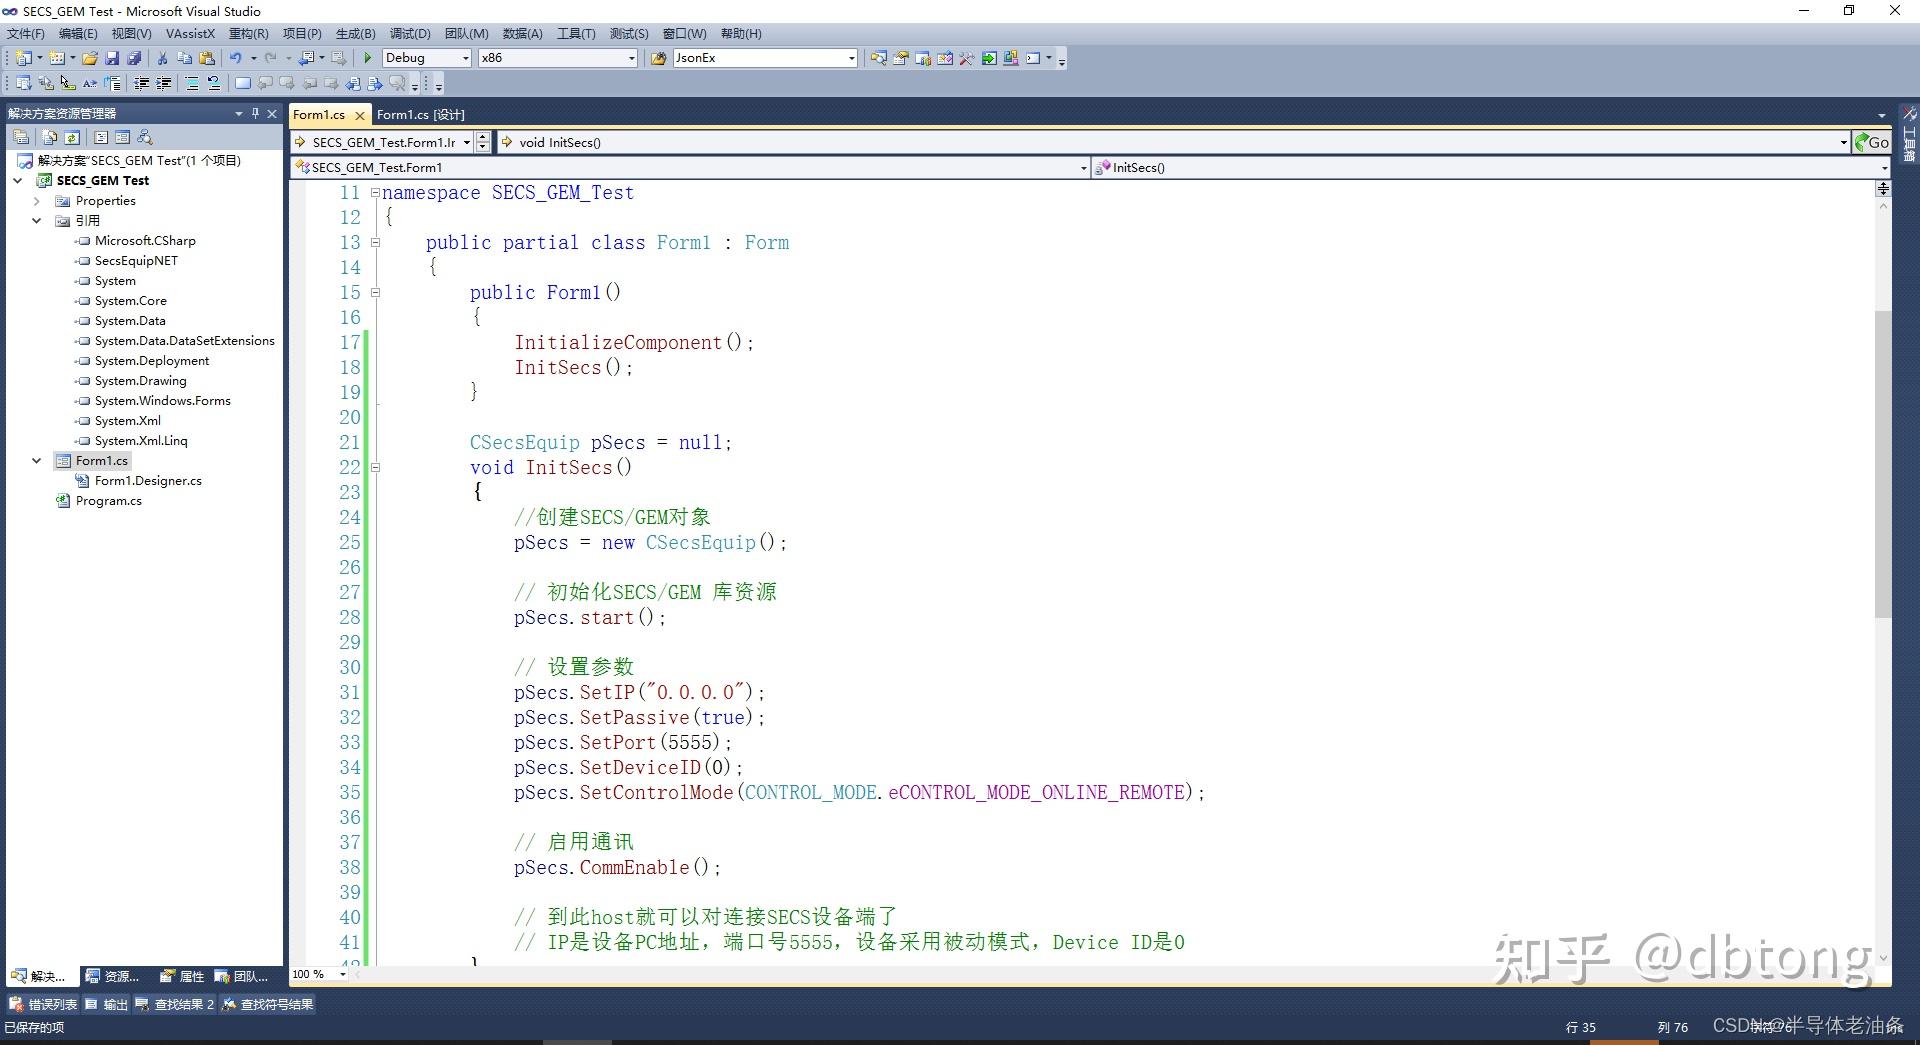The width and height of the screenshot is (1920, 1045).
Task: Click the Paste icon on the toolbar
Action: click(x=208, y=57)
